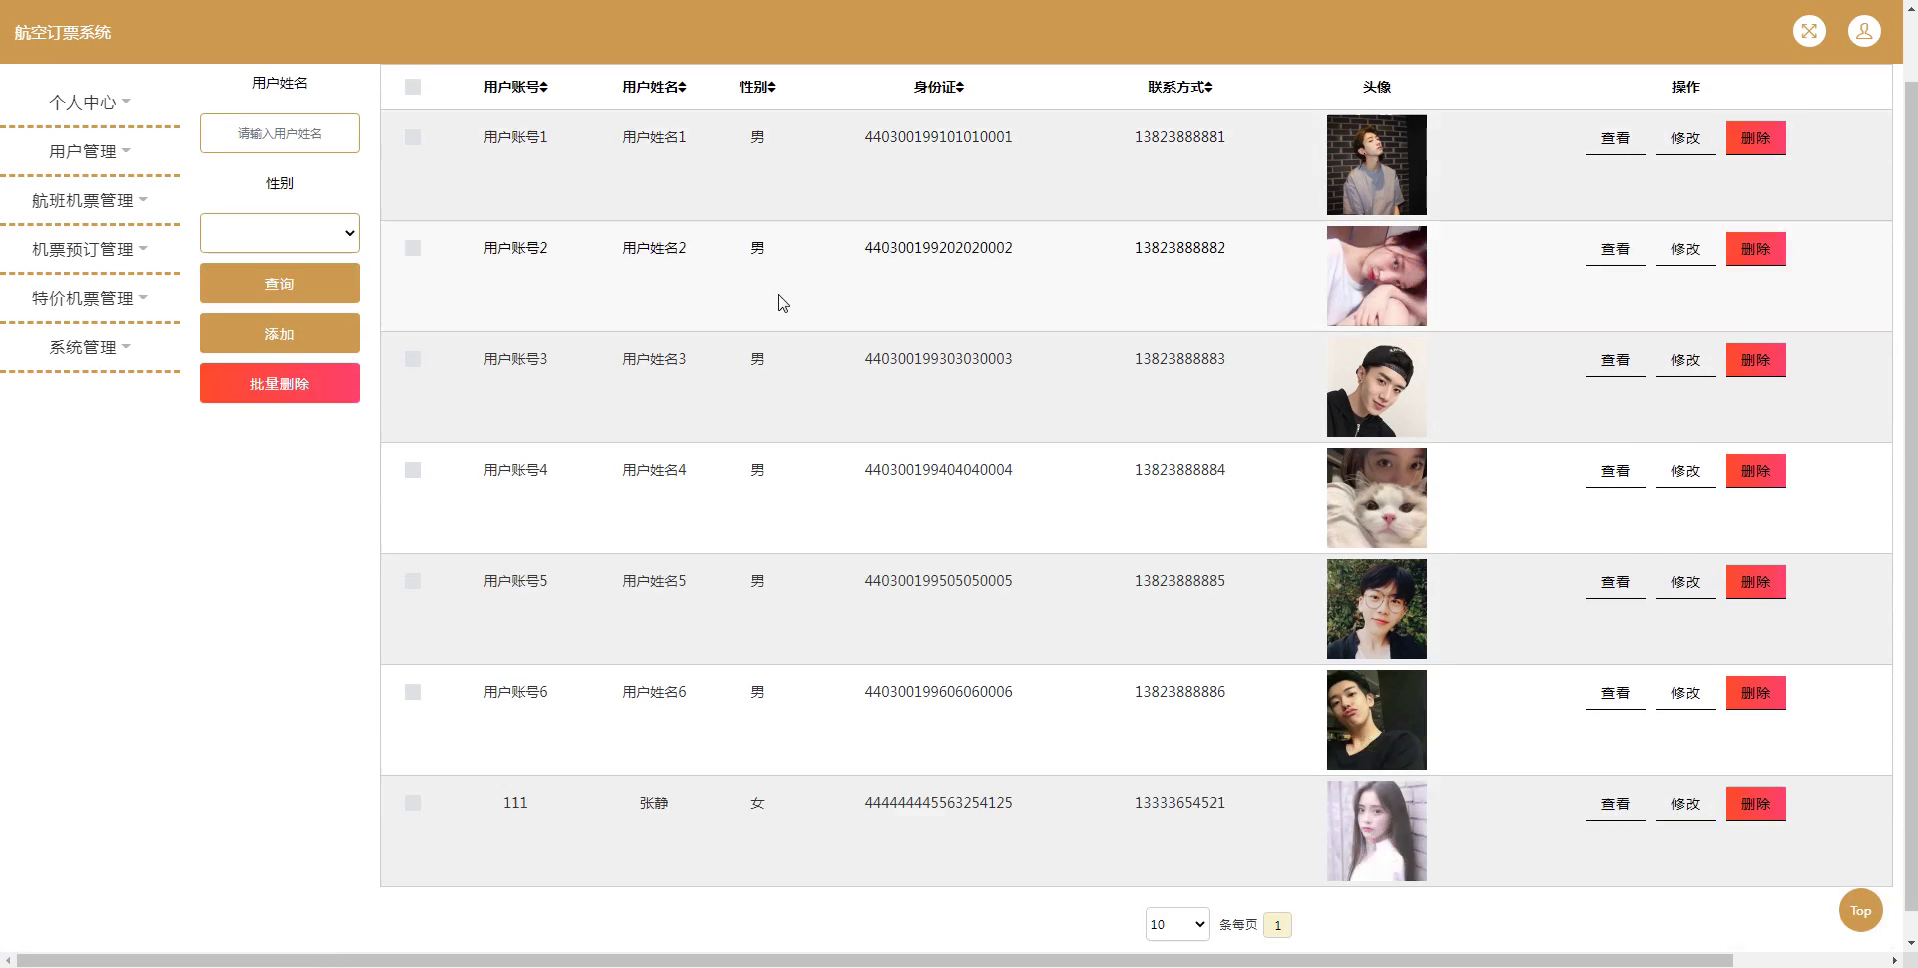Open the user profile icon in header
This screenshot has height=968, width=1918.
1864,31
